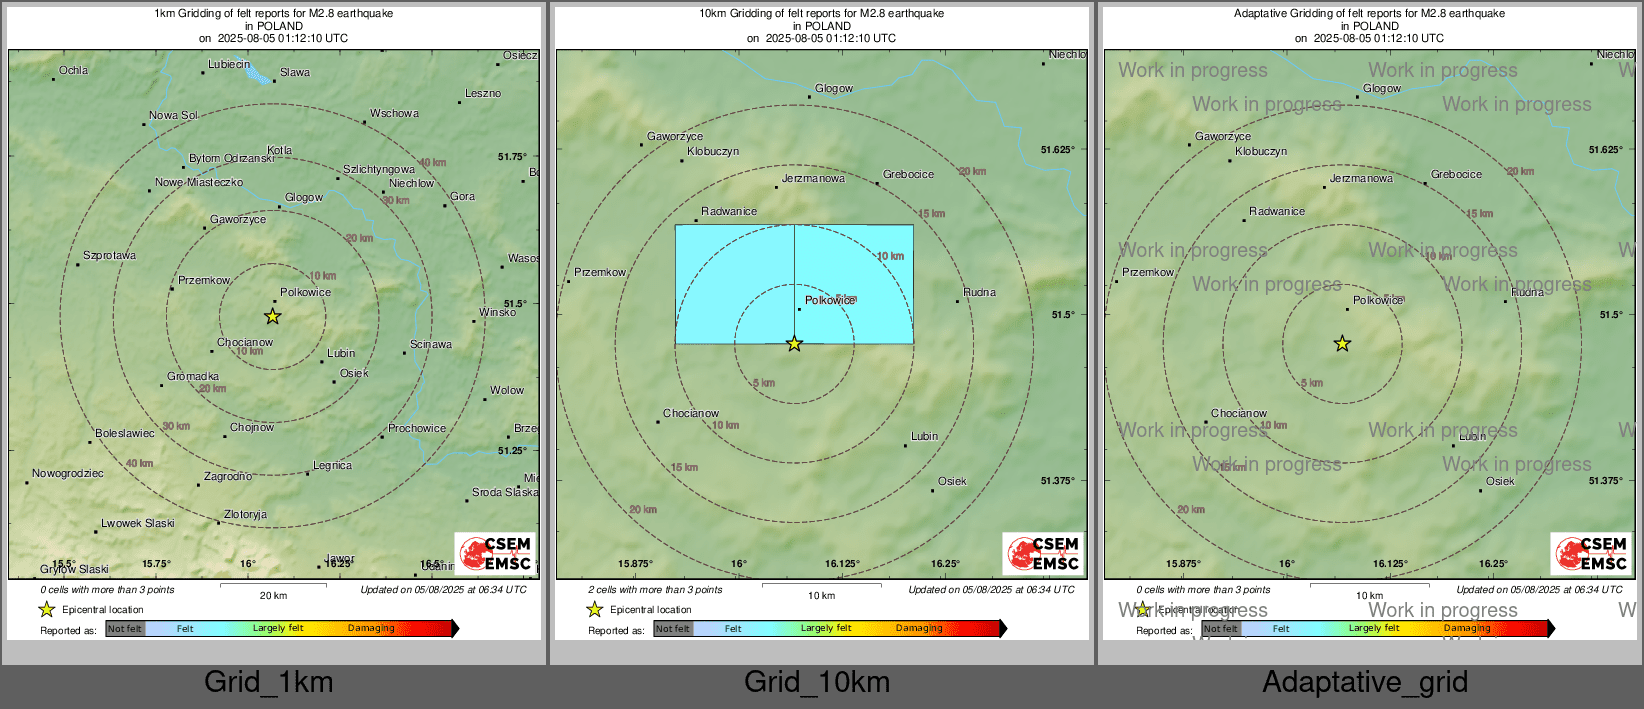
Task: Click the '10 km' scale bar under 10km map
Action: pyautogui.click(x=821, y=590)
